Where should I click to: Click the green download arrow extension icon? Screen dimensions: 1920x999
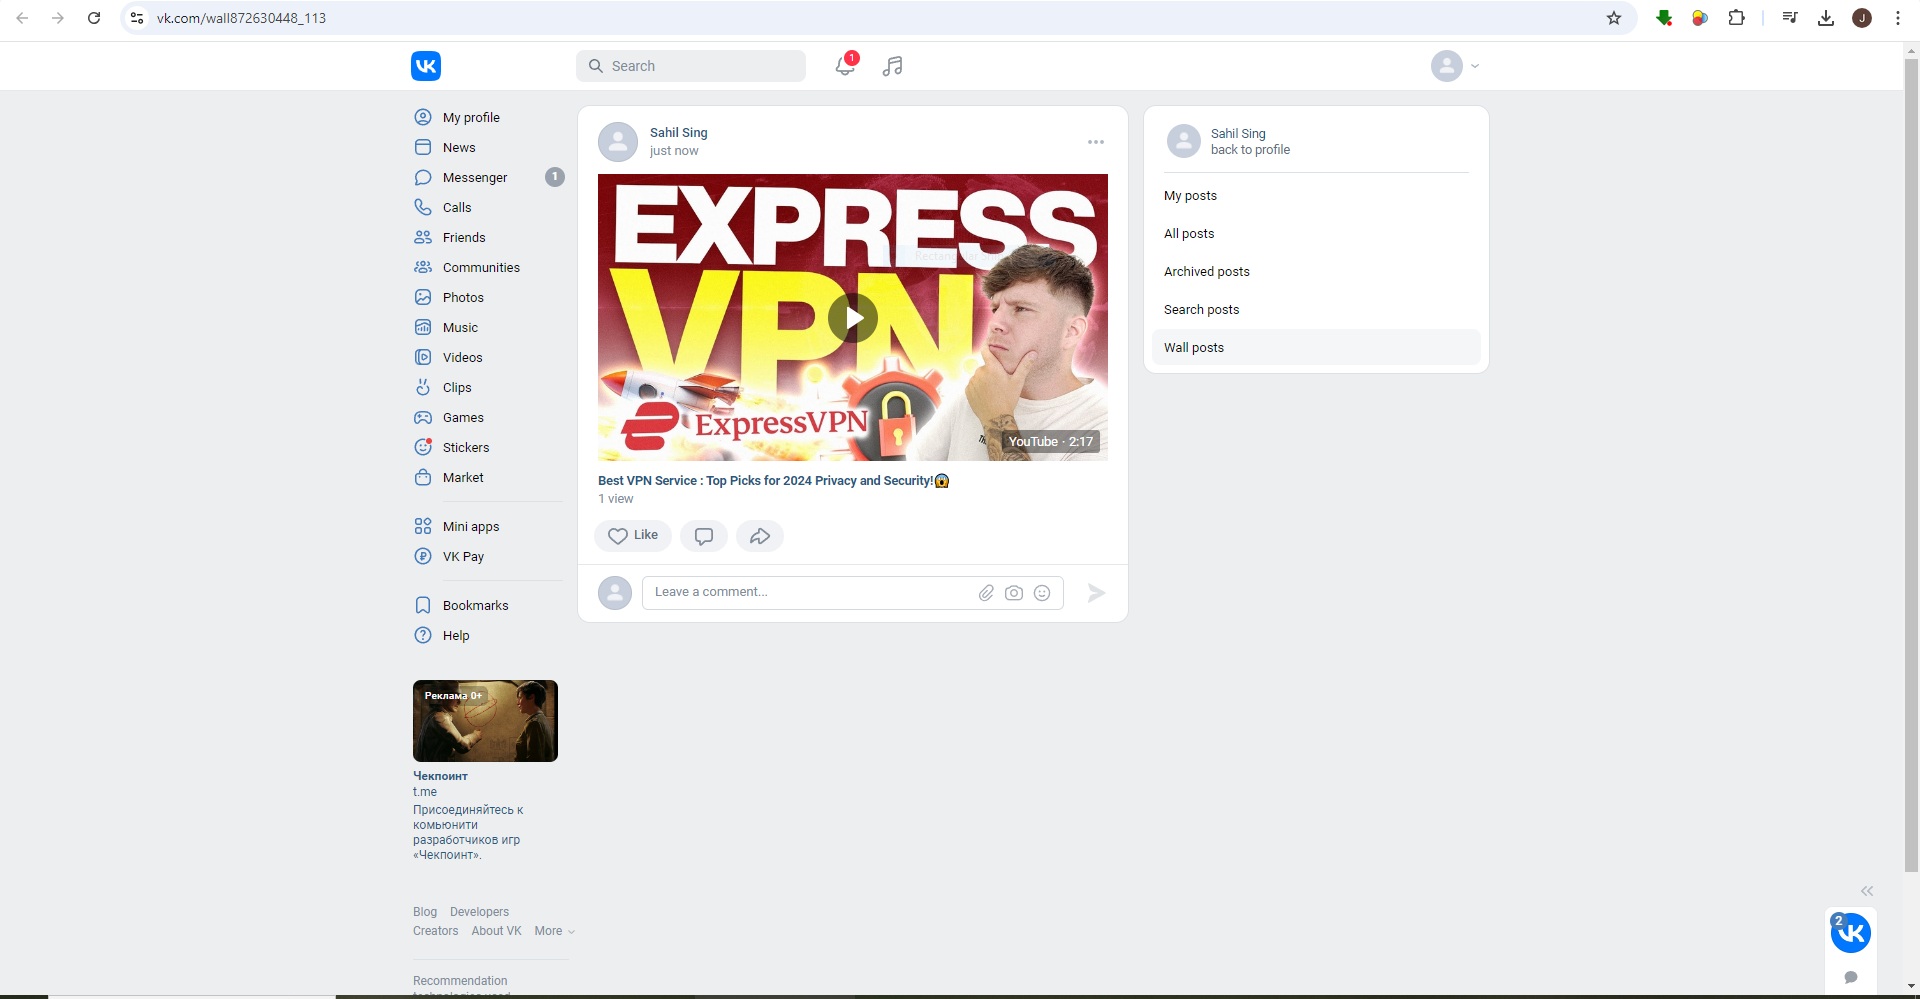pyautogui.click(x=1664, y=18)
